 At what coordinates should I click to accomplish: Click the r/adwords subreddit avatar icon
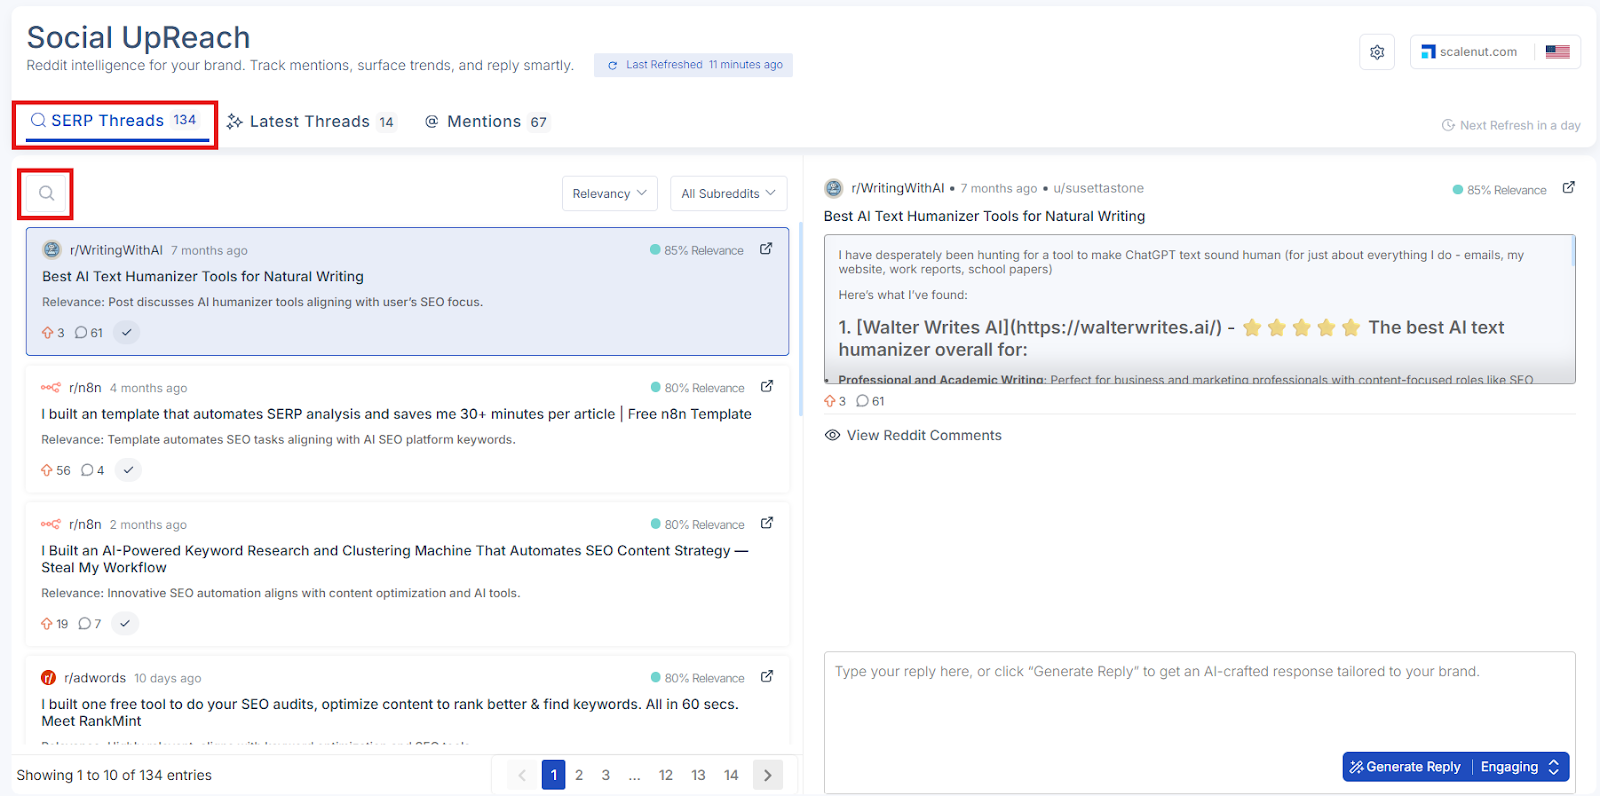tap(48, 678)
